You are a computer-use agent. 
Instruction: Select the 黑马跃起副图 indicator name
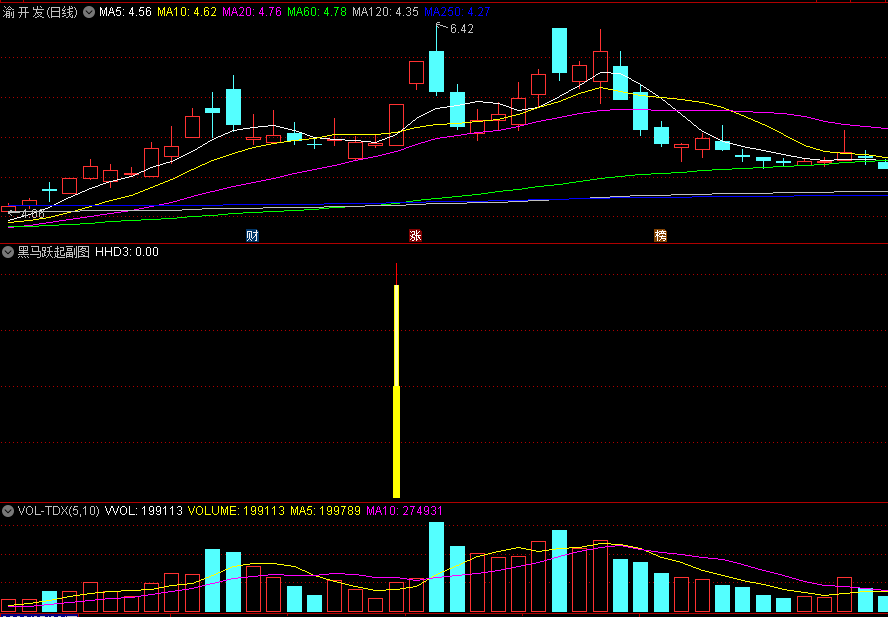point(53,252)
